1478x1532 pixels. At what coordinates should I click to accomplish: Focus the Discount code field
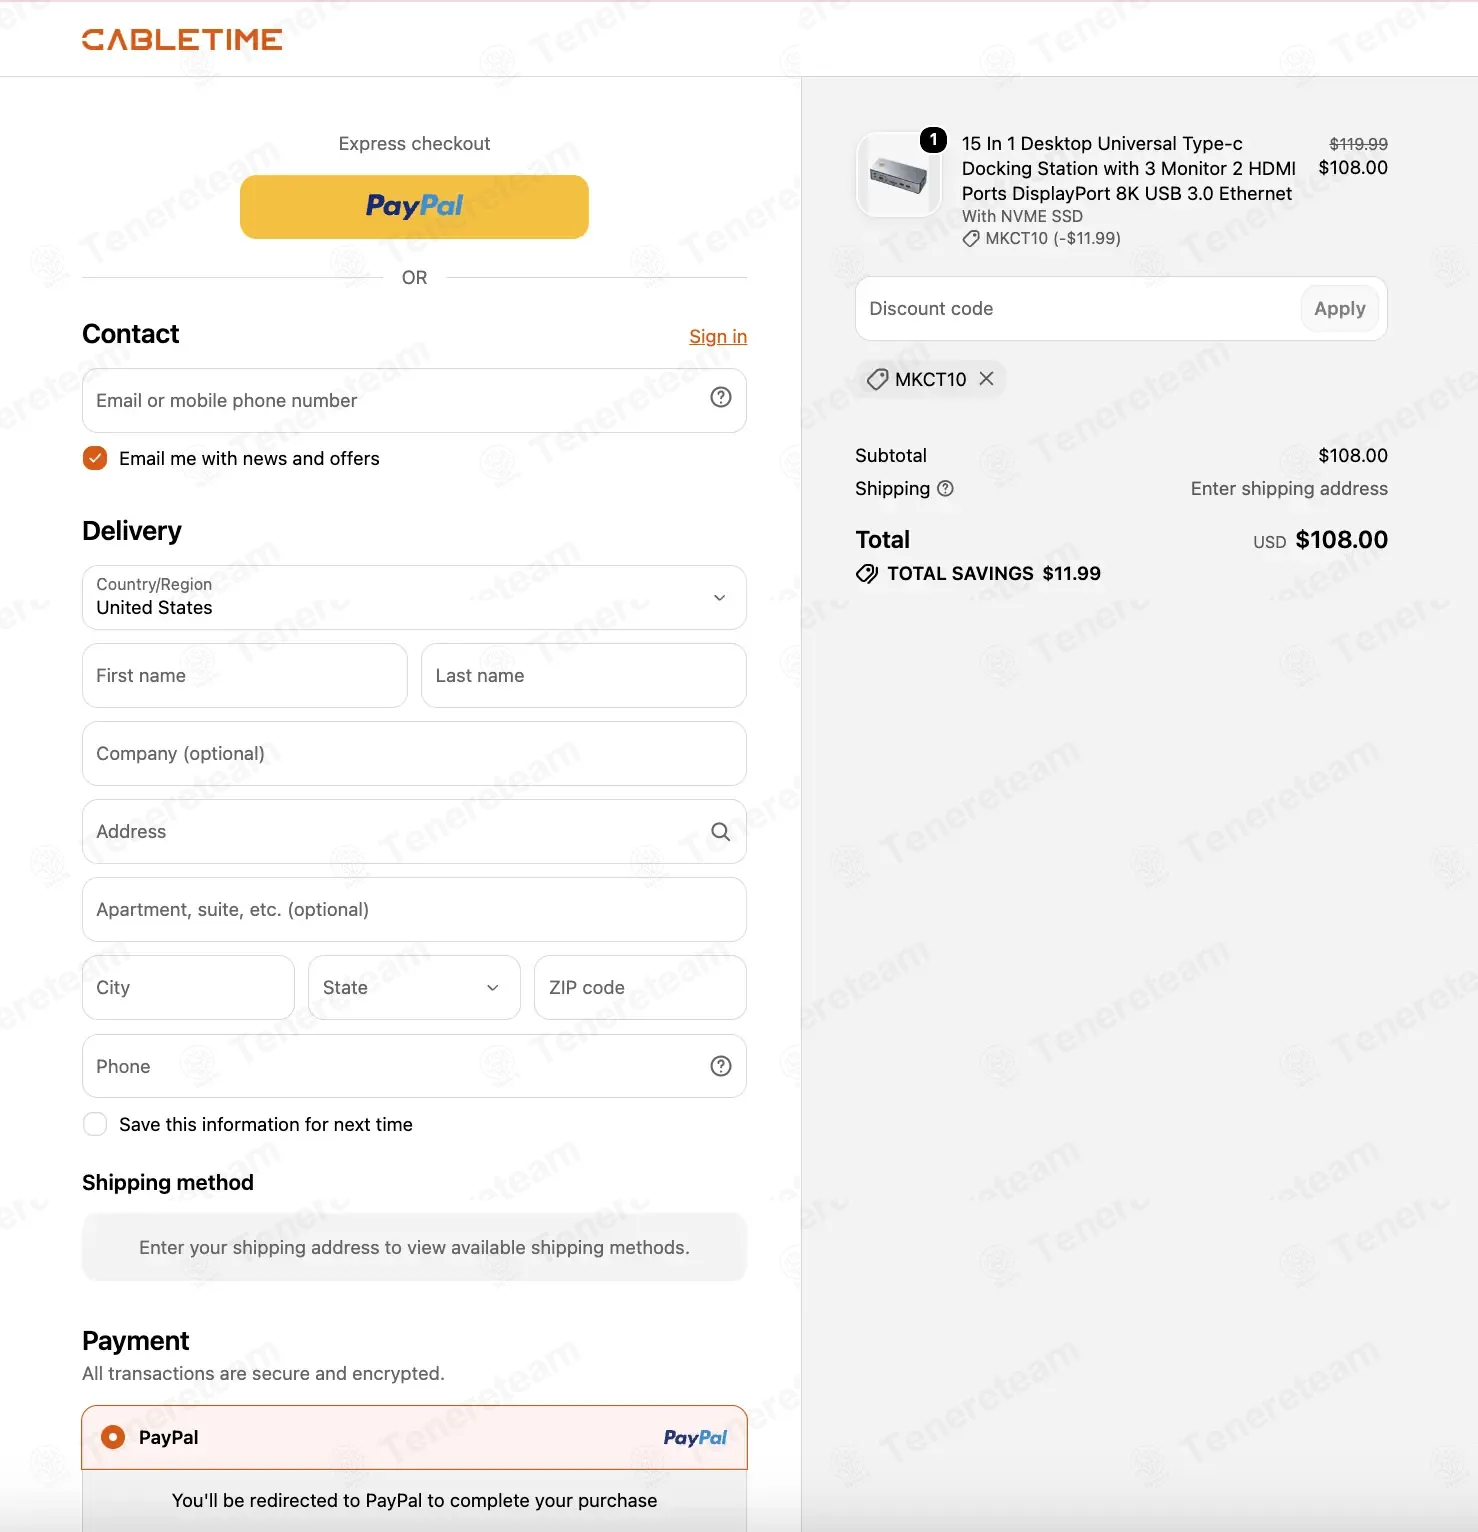(x=1078, y=308)
